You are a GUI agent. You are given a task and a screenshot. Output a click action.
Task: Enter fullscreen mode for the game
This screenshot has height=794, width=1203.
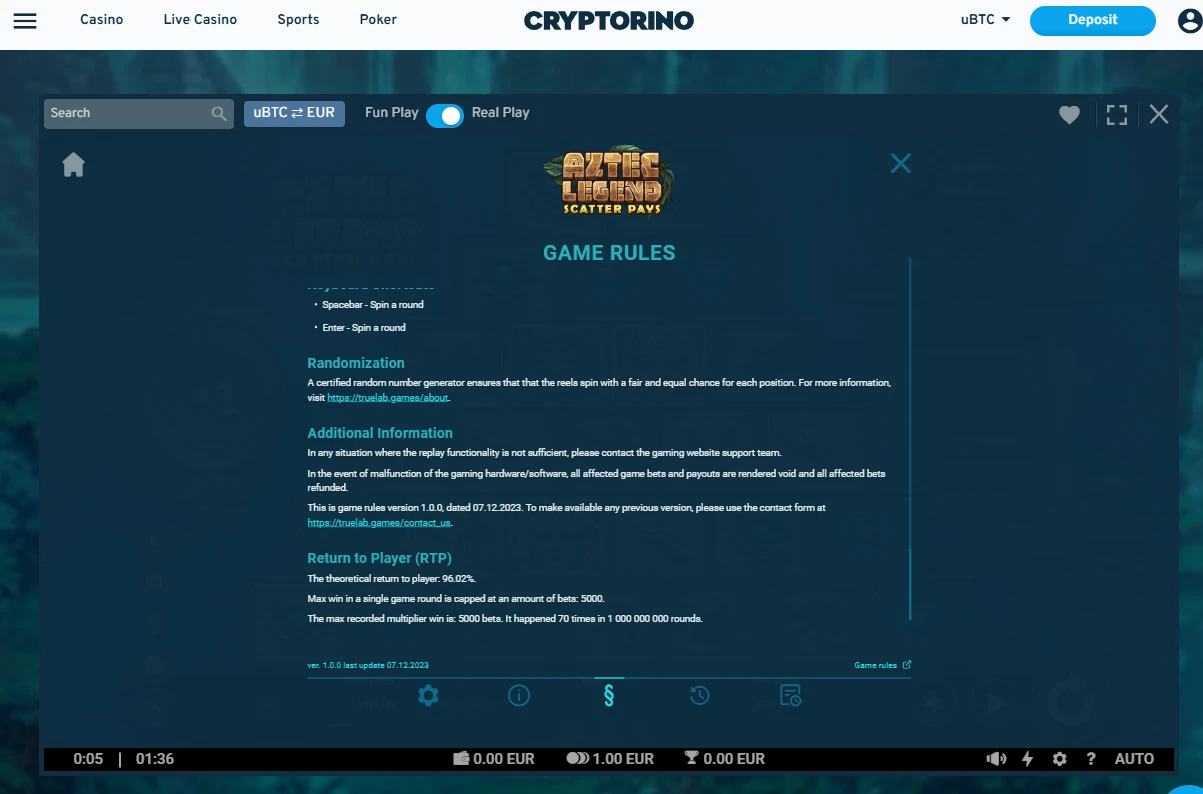1117,115
